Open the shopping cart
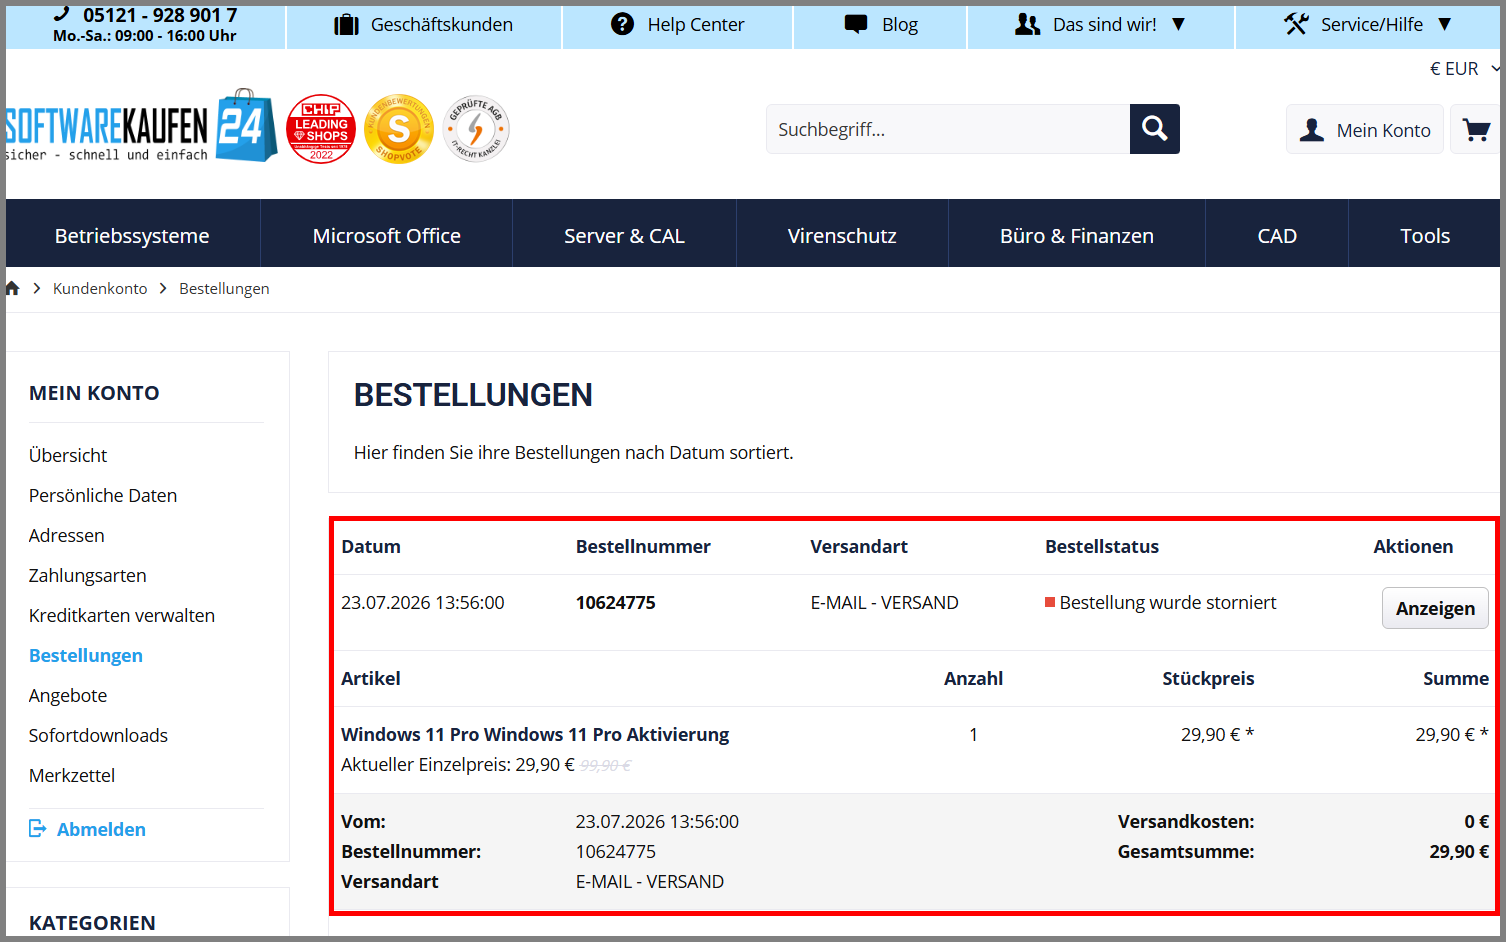This screenshot has width=1506, height=942. click(1476, 130)
